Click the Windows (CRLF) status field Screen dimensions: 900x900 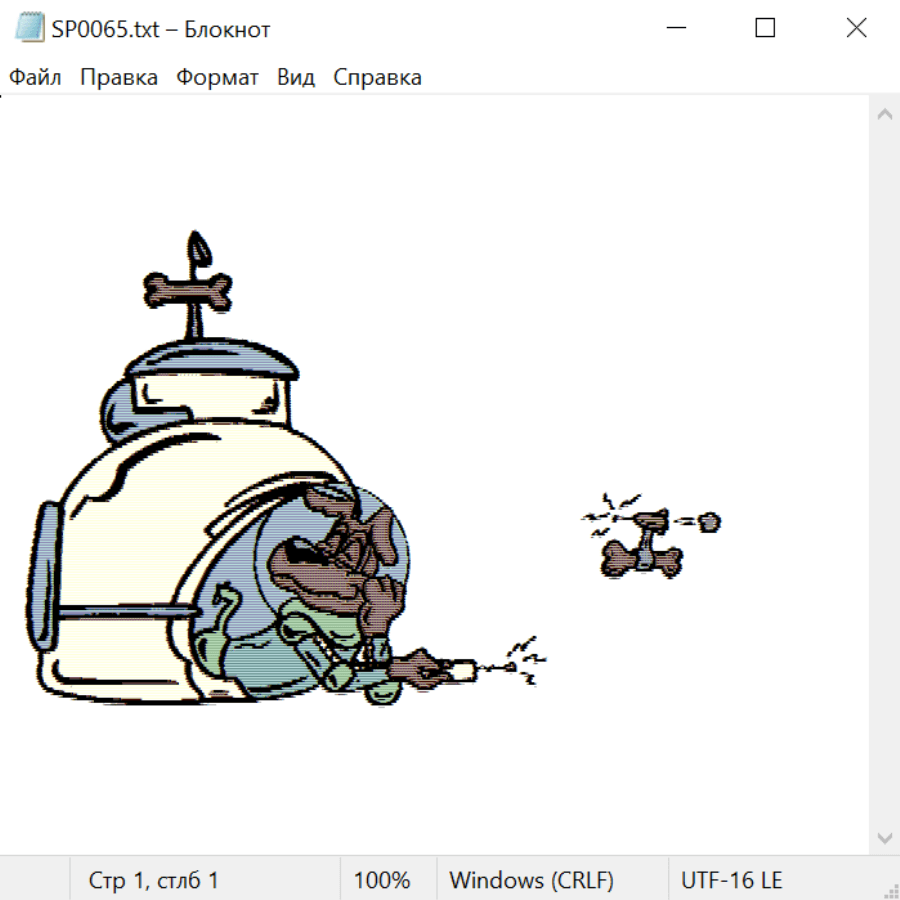(x=531, y=881)
